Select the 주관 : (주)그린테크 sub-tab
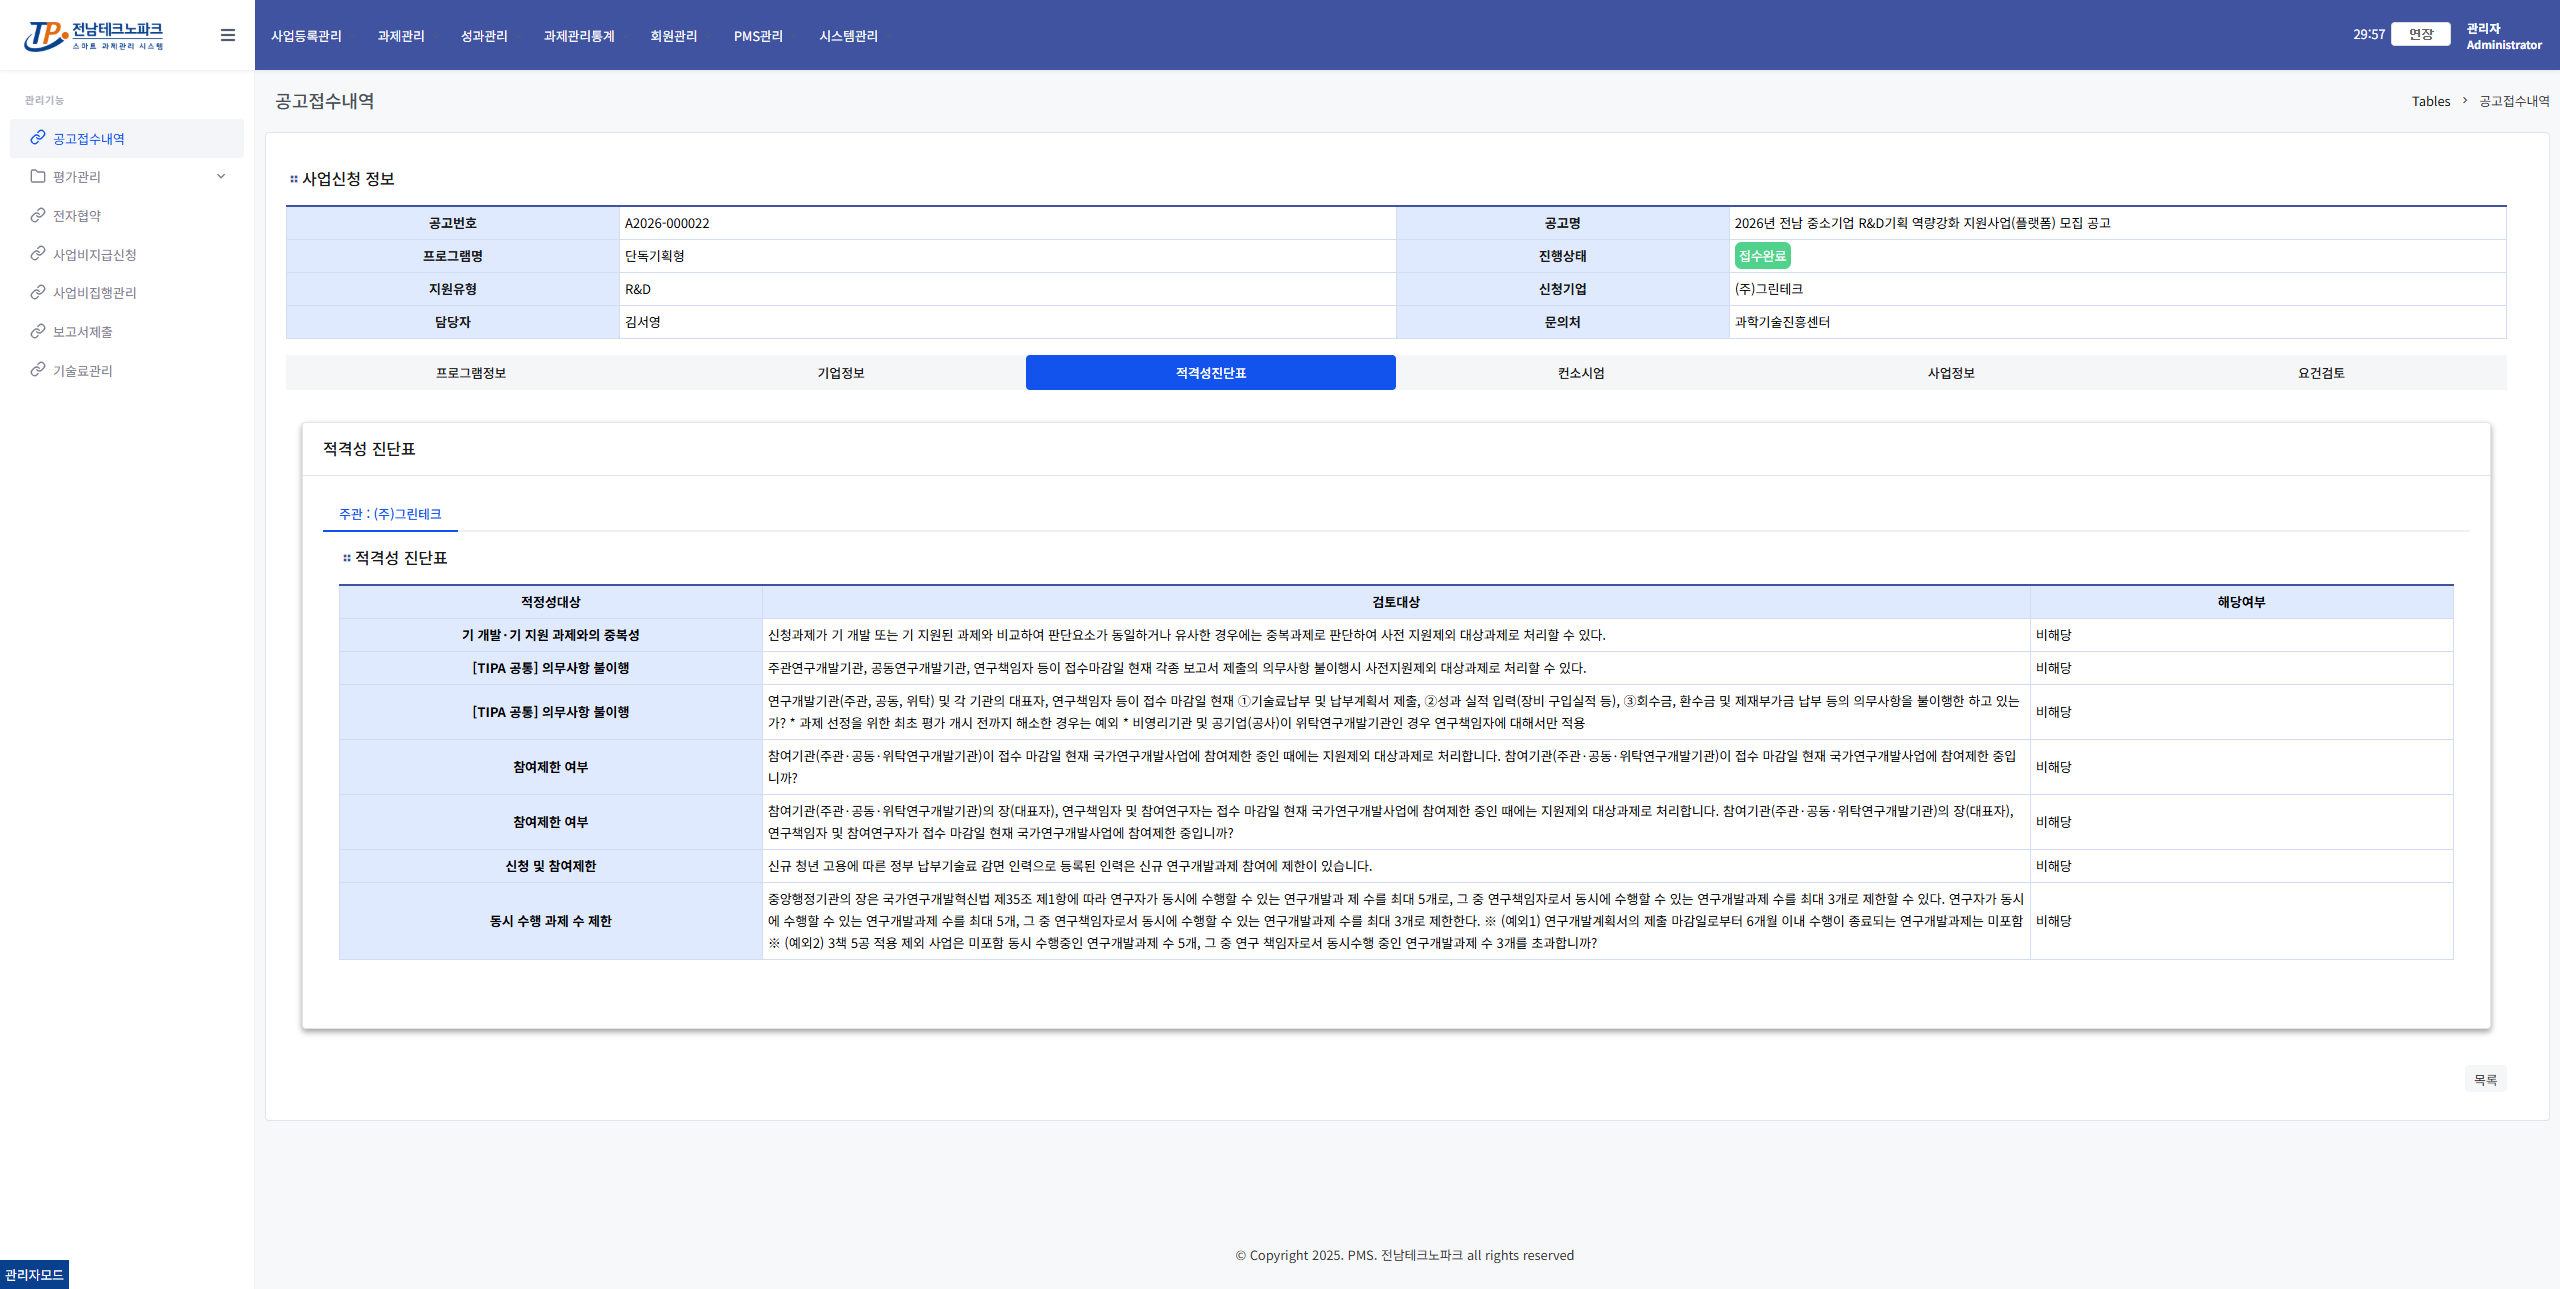2560x1289 pixels. (390, 514)
